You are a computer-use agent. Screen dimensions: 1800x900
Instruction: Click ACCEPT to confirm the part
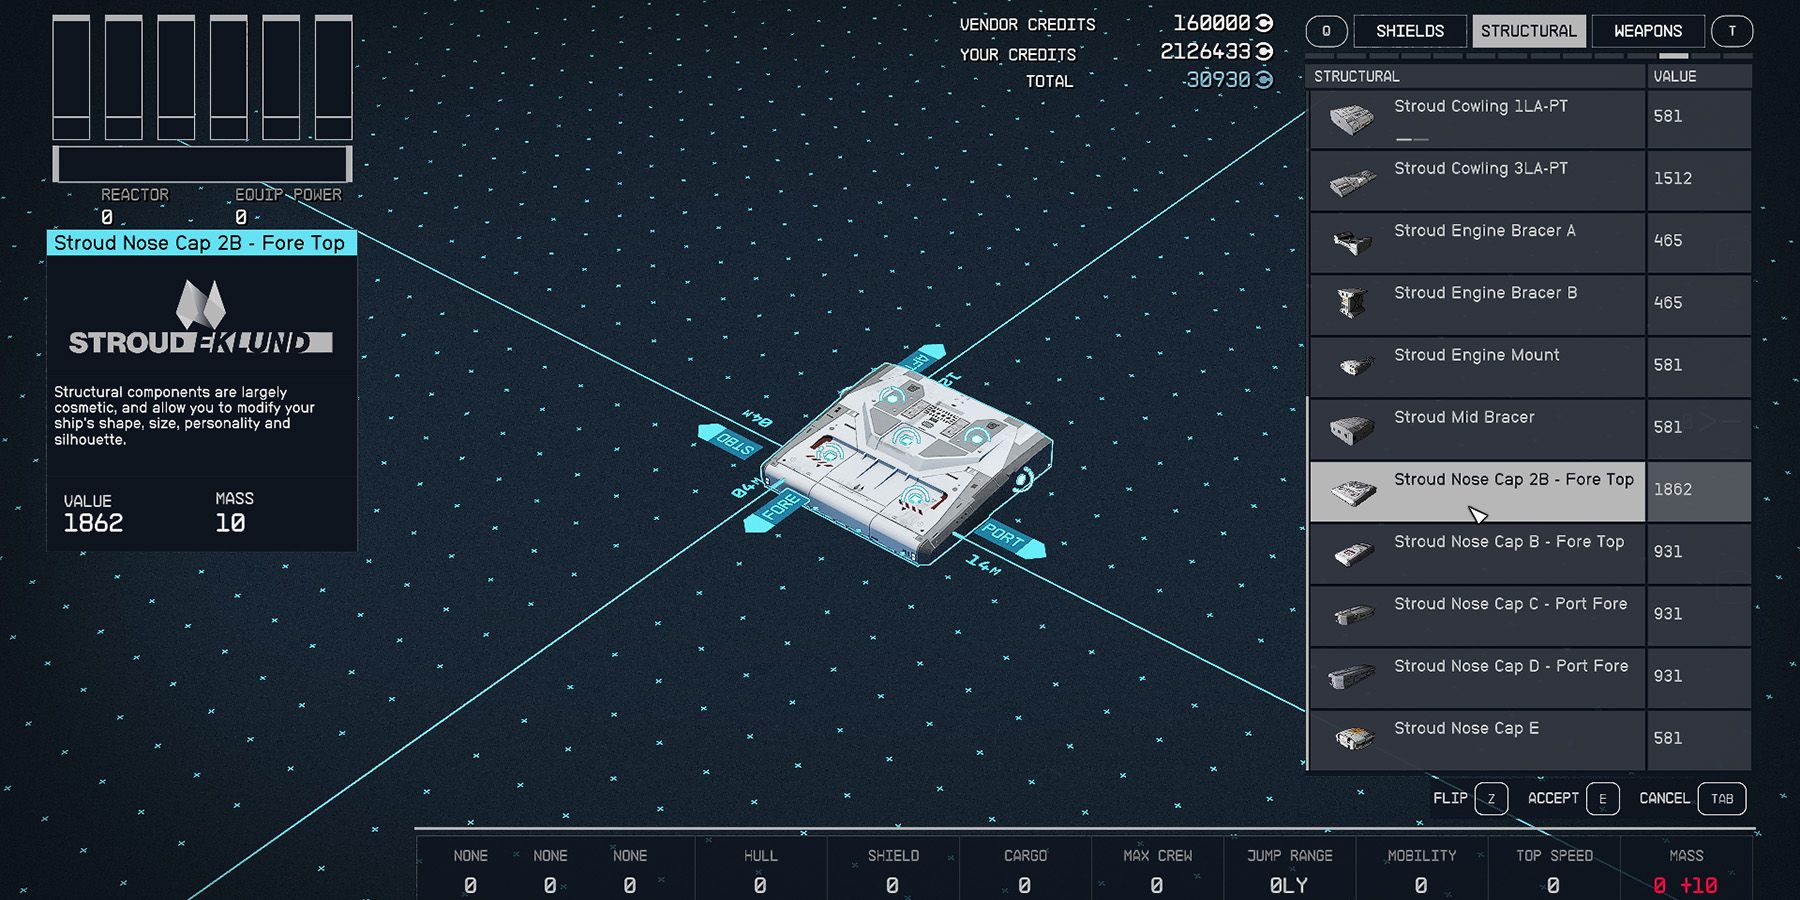pyautogui.click(x=1553, y=798)
